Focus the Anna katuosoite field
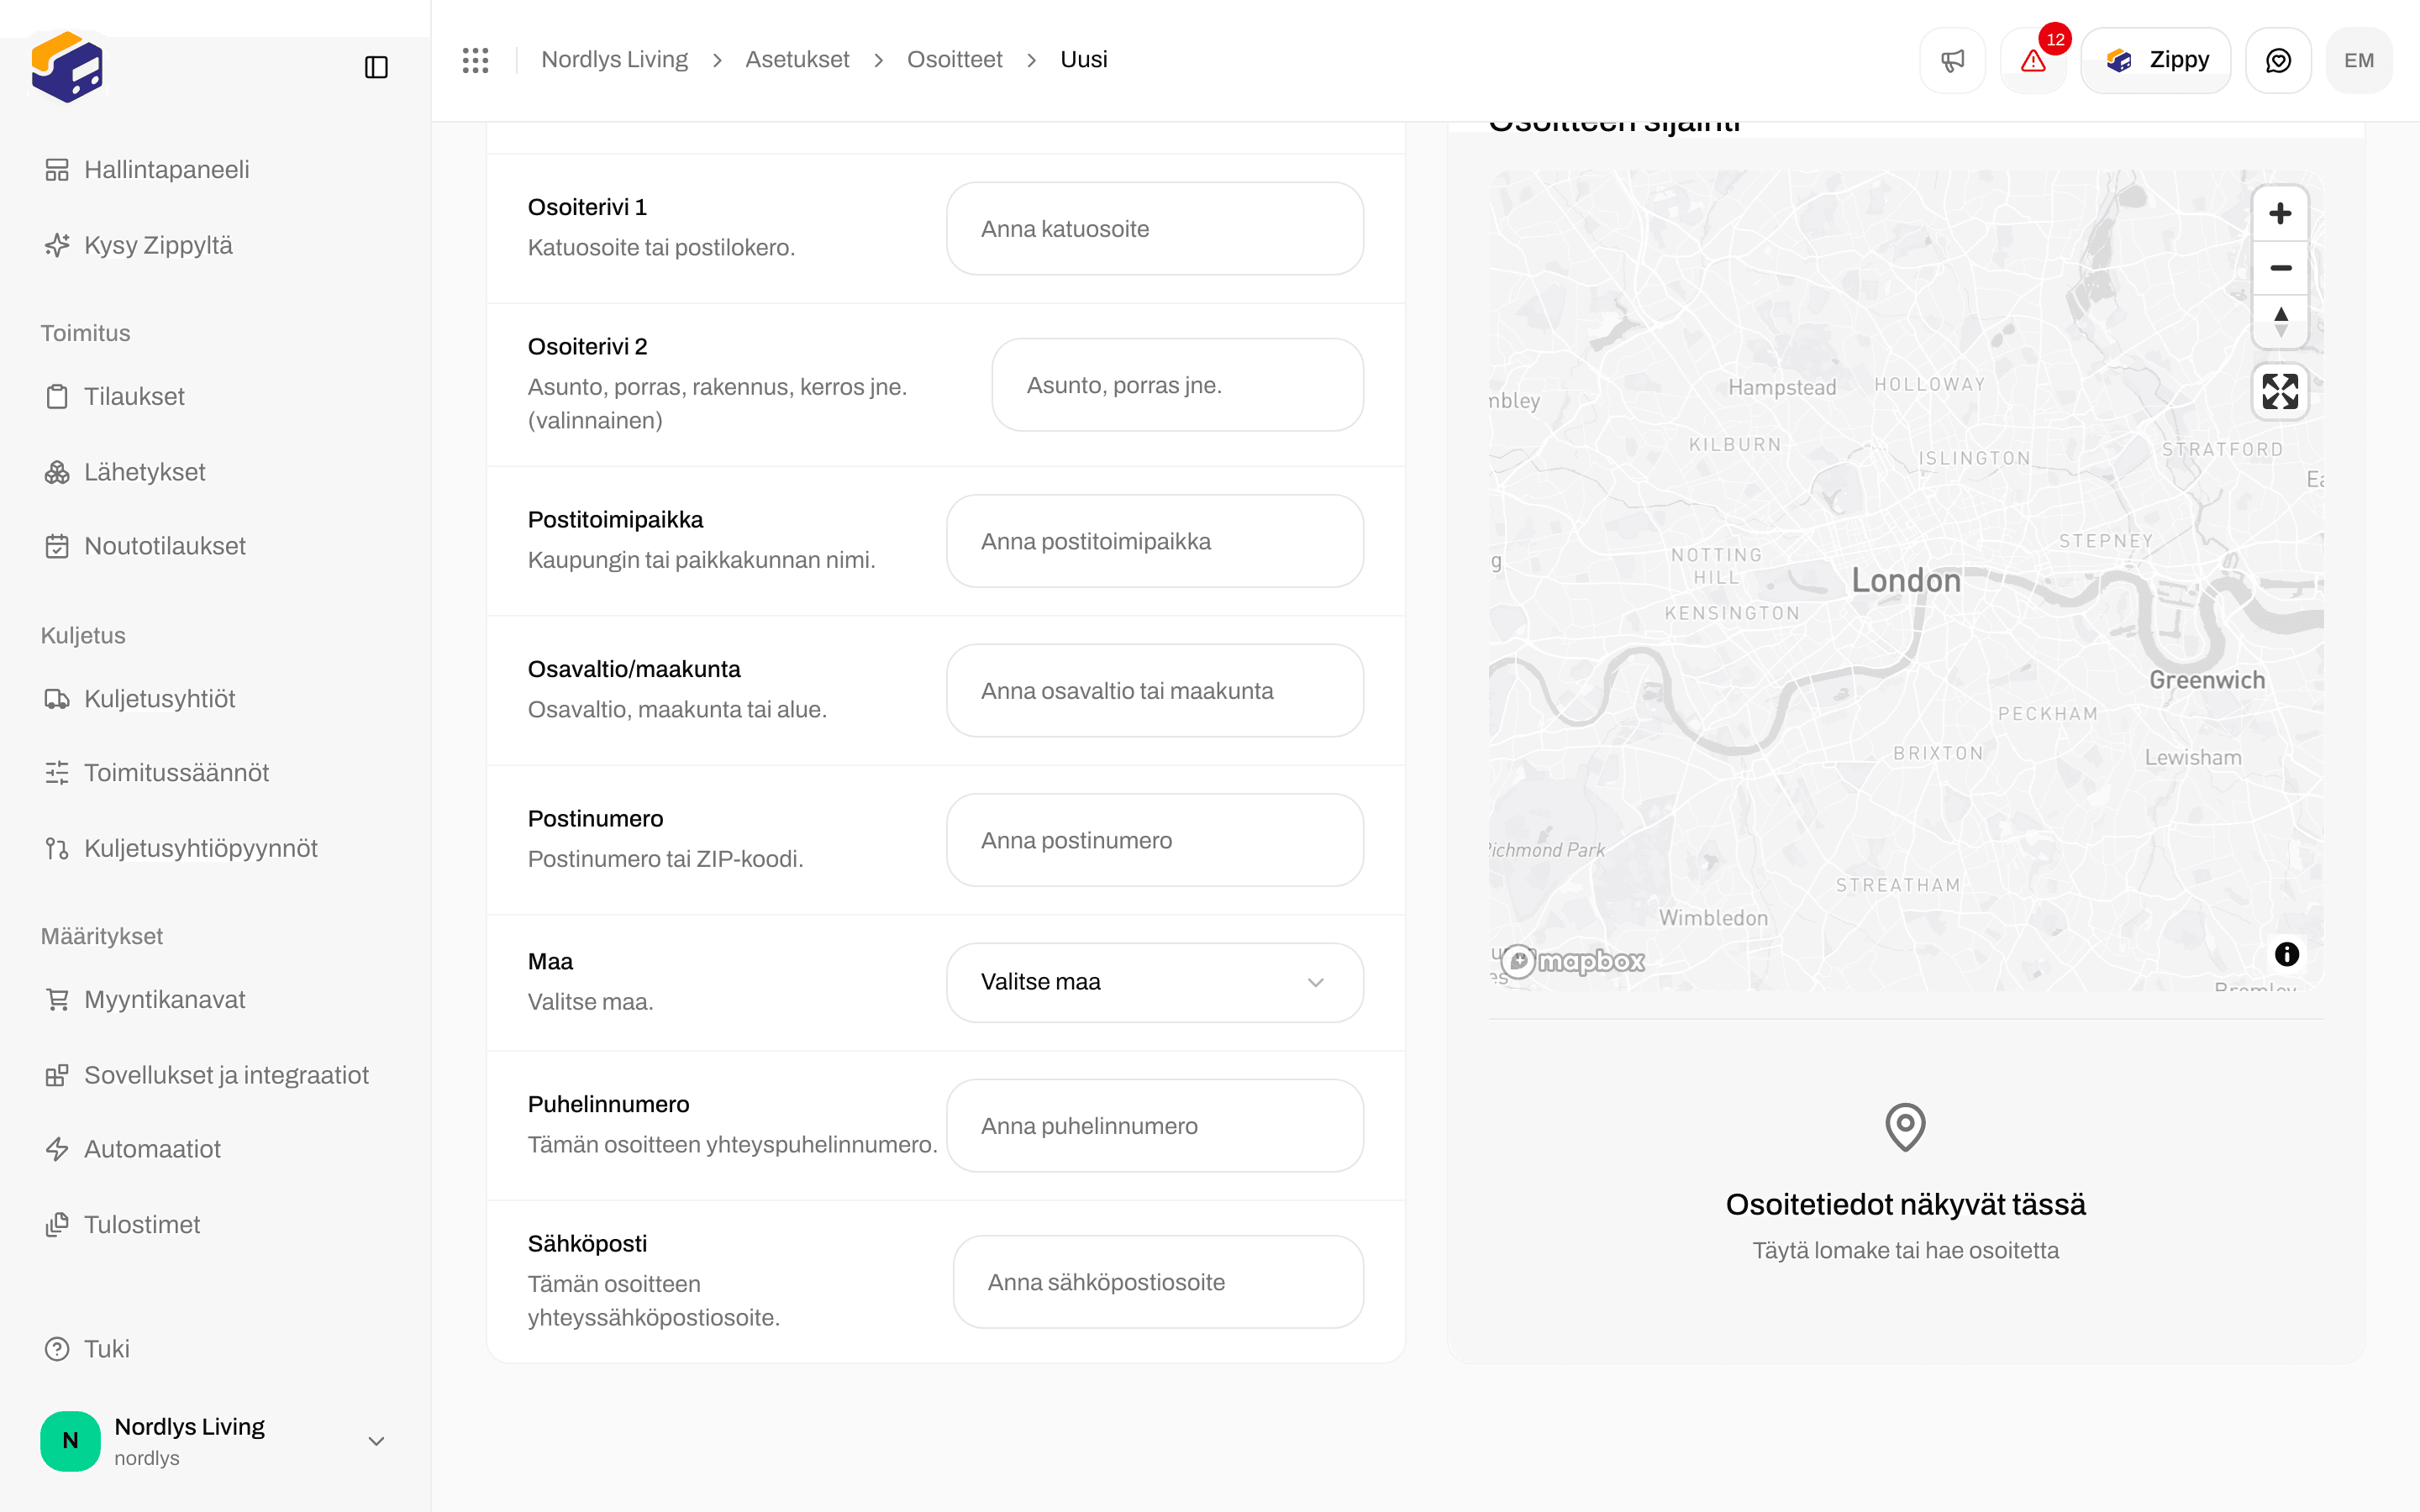The height and width of the screenshot is (1512, 2420). pyautogui.click(x=1155, y=229)
